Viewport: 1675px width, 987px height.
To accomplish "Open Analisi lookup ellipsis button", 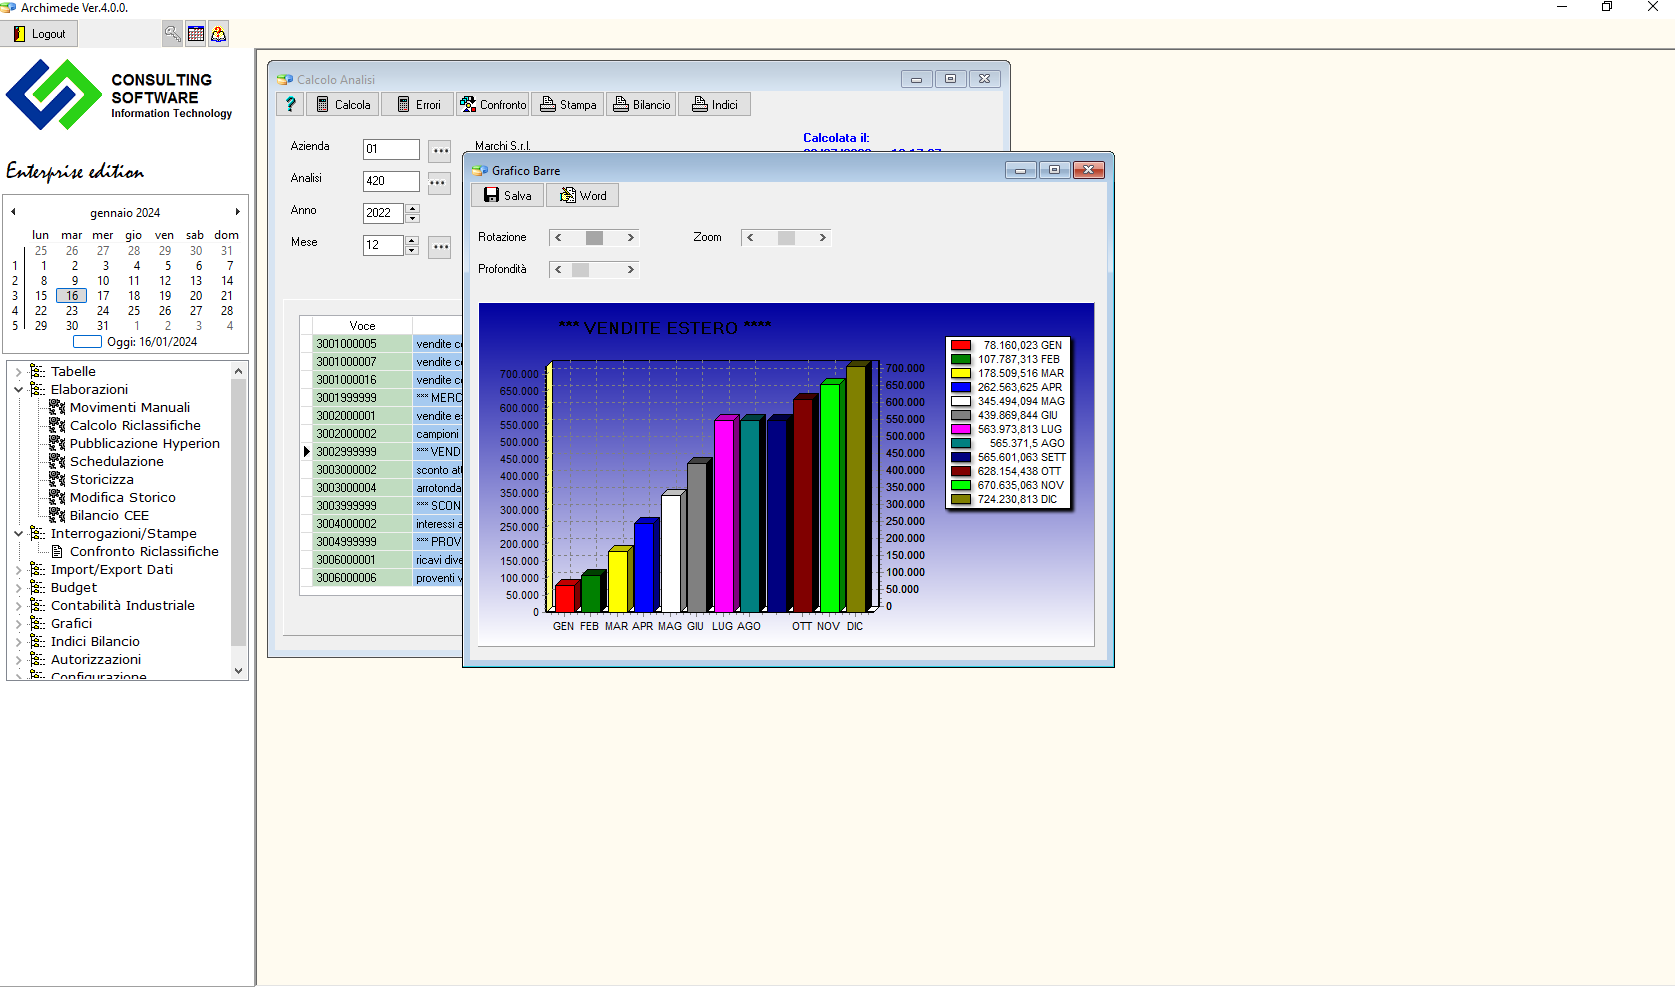I will click(440, 183).
